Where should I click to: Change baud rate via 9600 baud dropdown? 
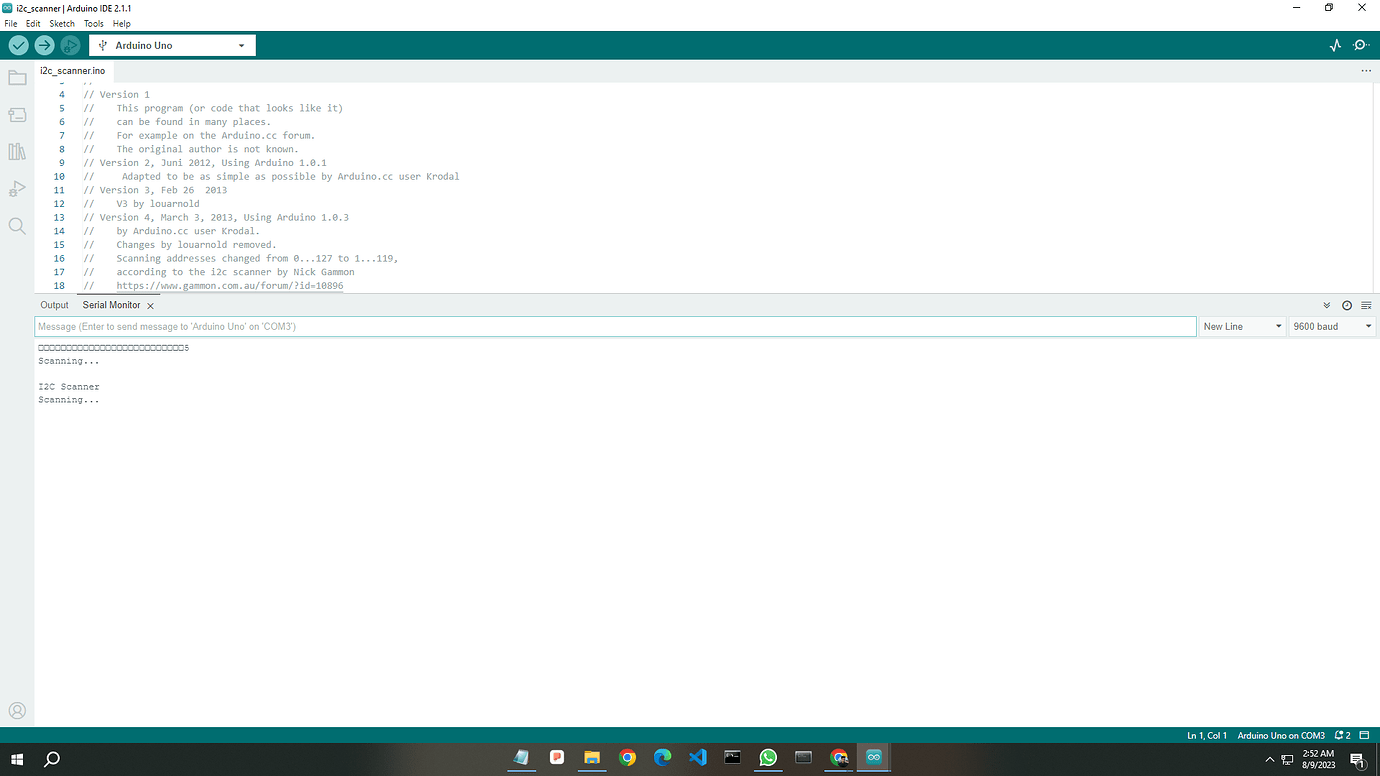click(1331, 326)
